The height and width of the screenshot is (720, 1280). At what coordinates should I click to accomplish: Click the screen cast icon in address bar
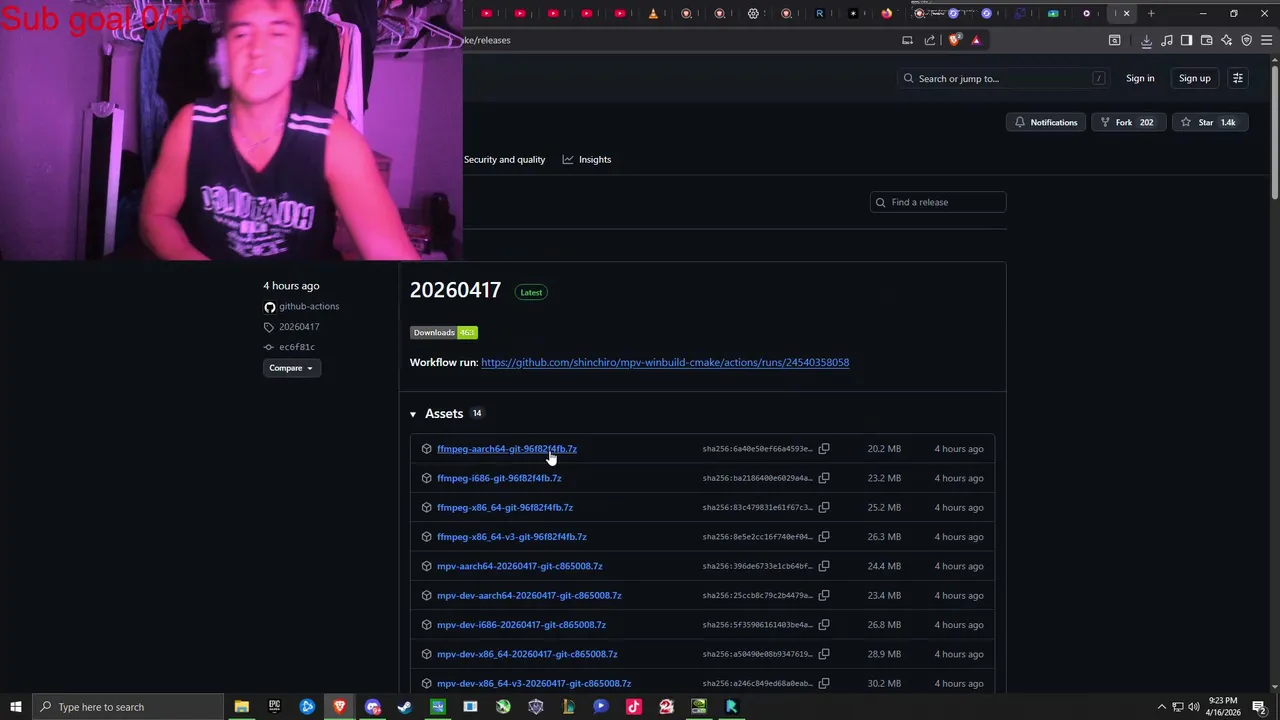coord(907,40)
